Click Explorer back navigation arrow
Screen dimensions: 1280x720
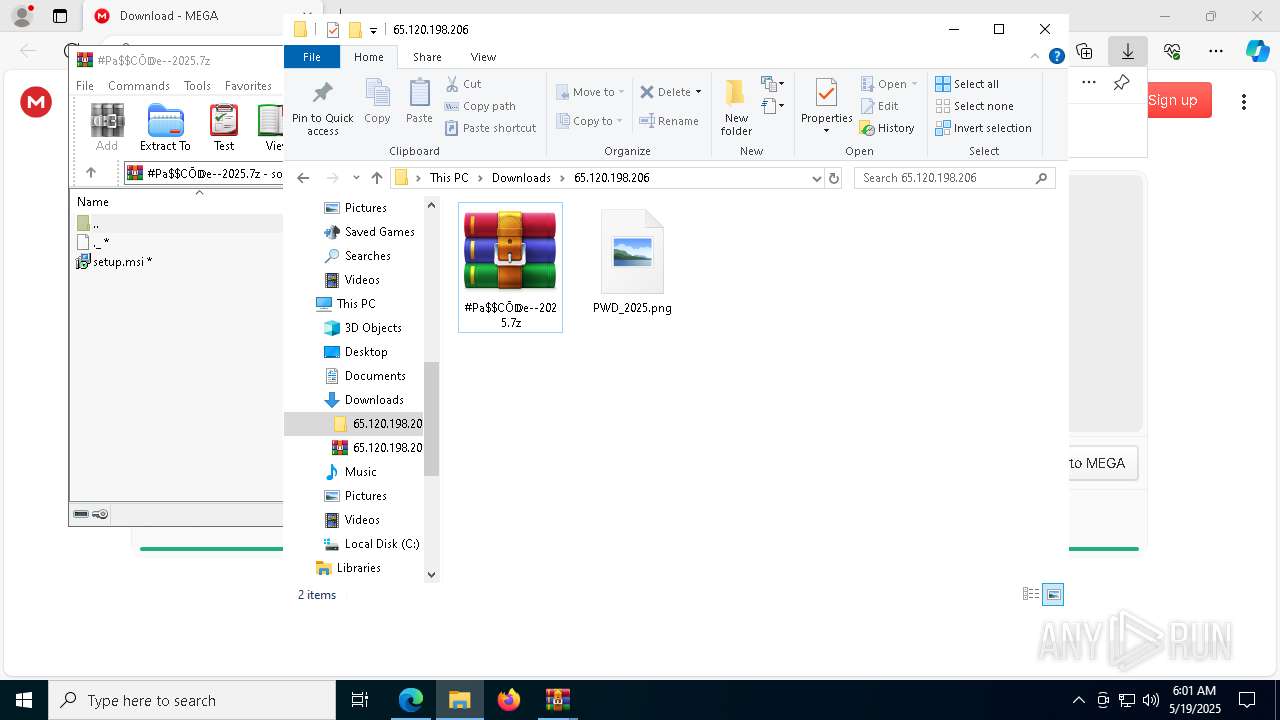pos(304,178)
